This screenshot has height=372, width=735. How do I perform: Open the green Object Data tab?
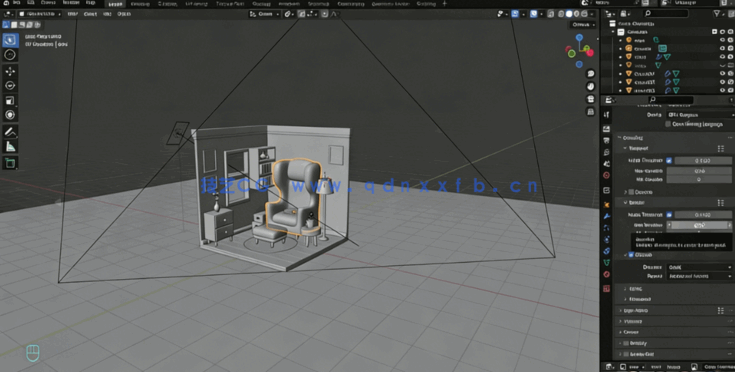(x=607, y=262)
